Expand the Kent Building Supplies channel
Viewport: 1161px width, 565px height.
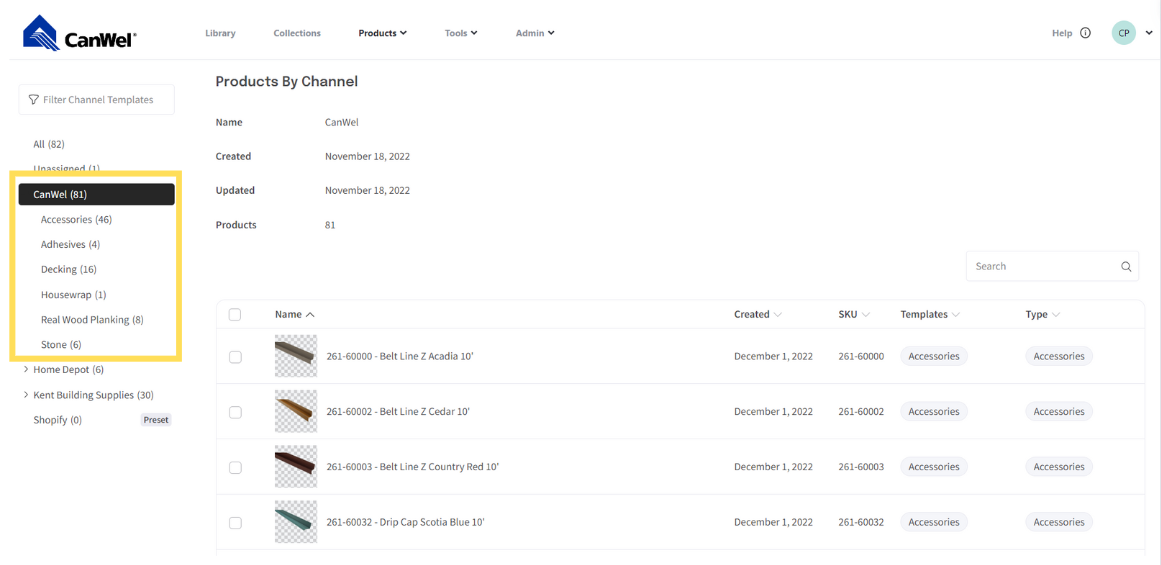(x=26, y=395)
